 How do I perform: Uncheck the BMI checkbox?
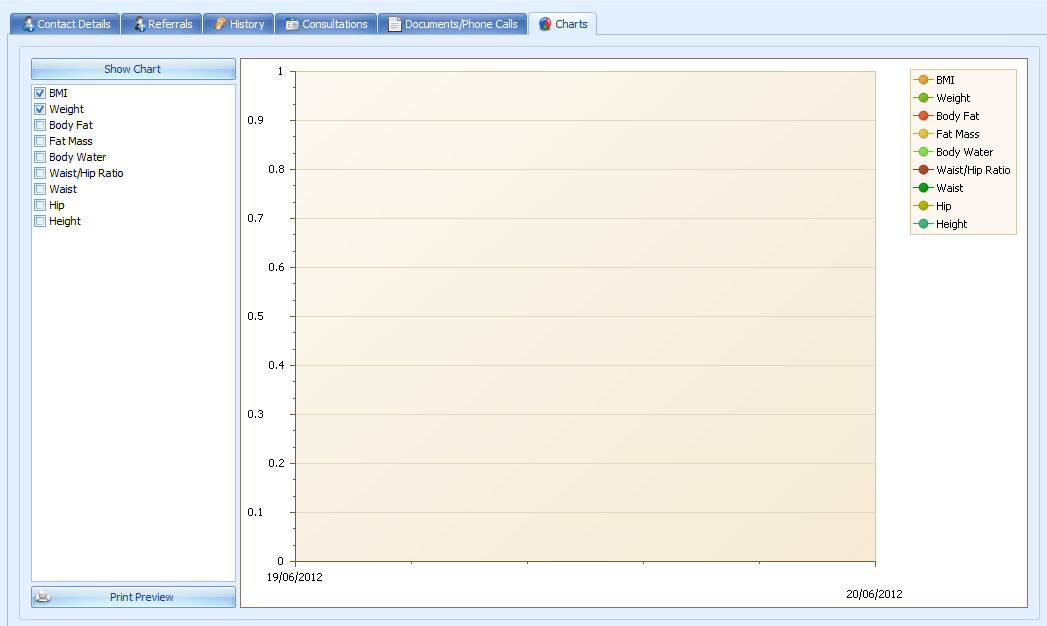point(40,93)
